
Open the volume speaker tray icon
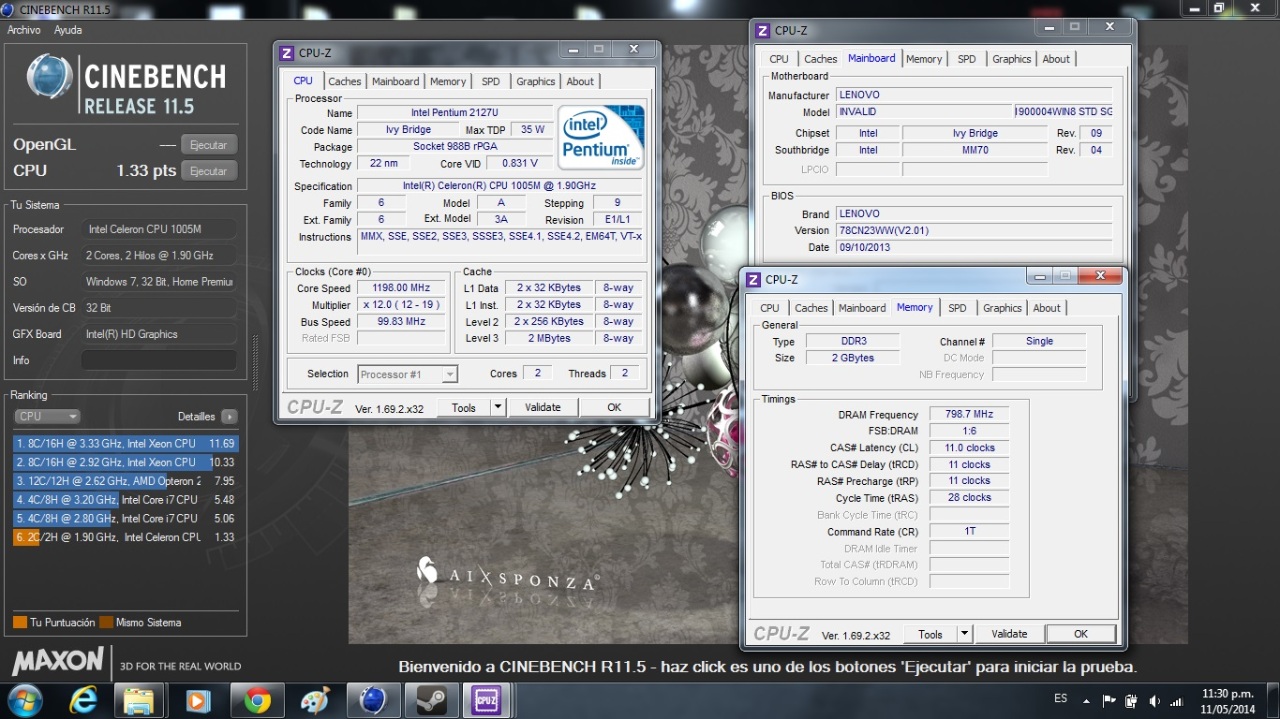coord(1154,700)
